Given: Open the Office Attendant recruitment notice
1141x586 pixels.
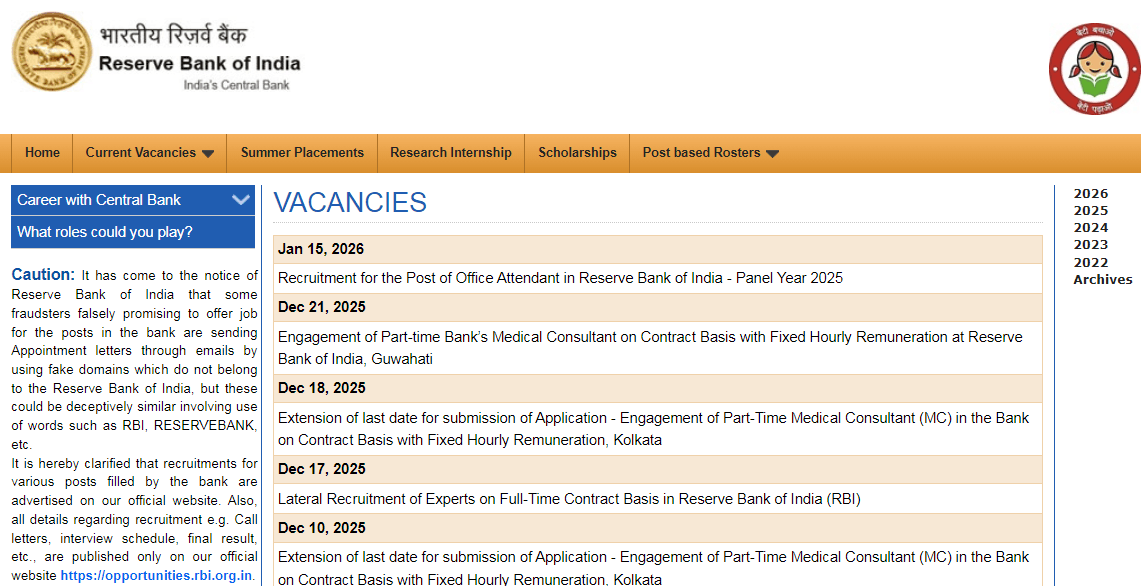Looking at the screenshot, I should click(561, 278).
